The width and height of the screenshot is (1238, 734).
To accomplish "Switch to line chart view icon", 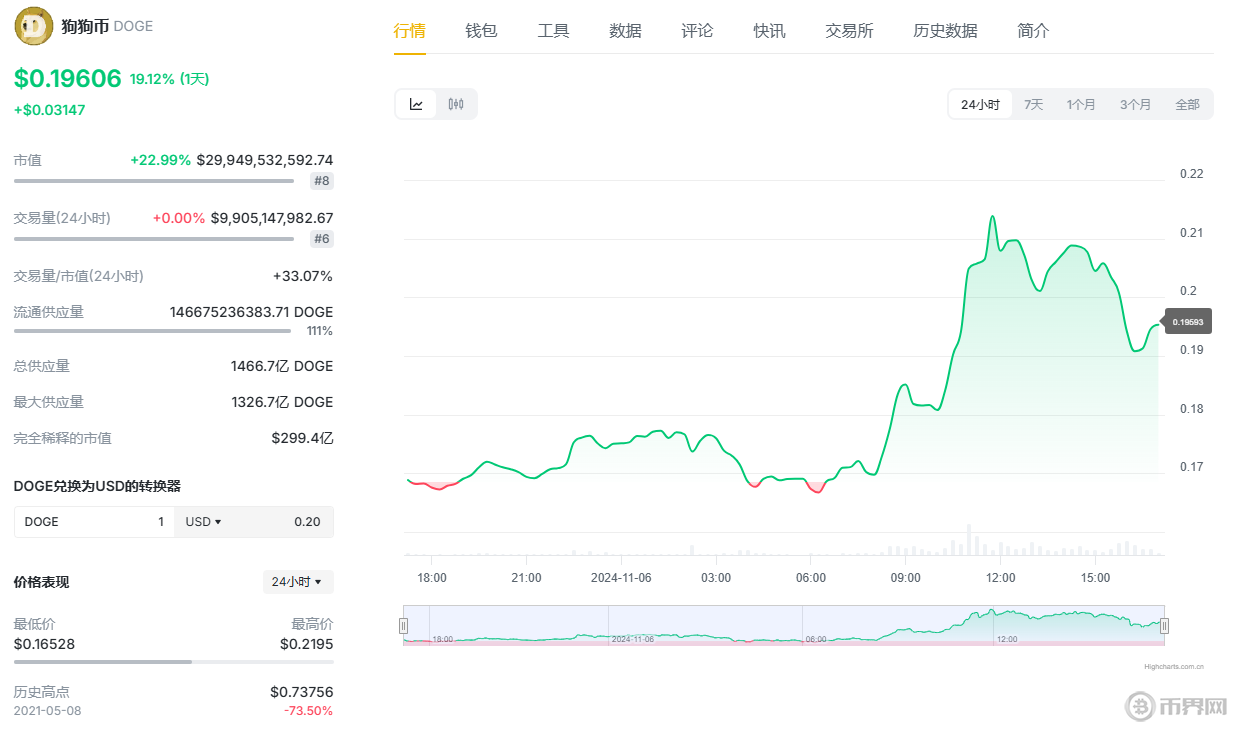I will [416, 104].
